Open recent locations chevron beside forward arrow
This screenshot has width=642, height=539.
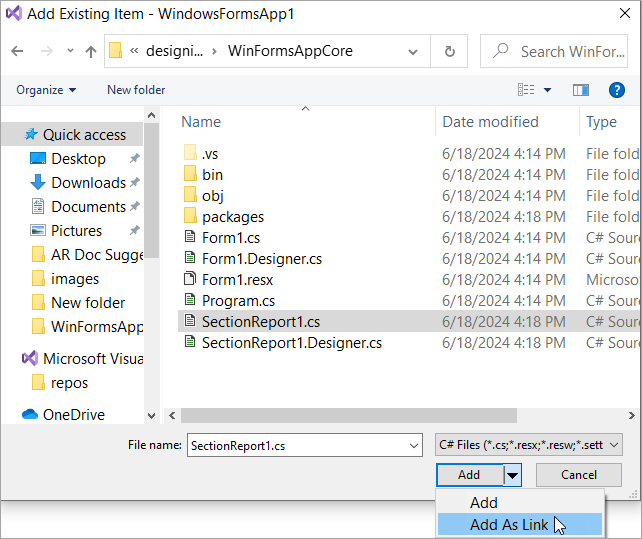point(70,51)
